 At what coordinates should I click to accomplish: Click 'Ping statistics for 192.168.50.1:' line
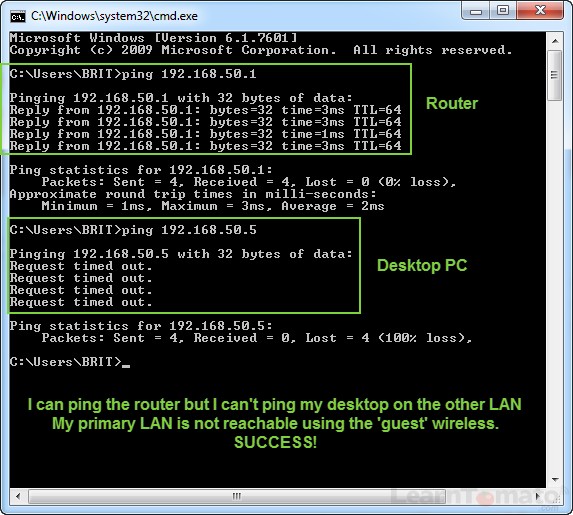pyautogui.click(x=141, y=170)
